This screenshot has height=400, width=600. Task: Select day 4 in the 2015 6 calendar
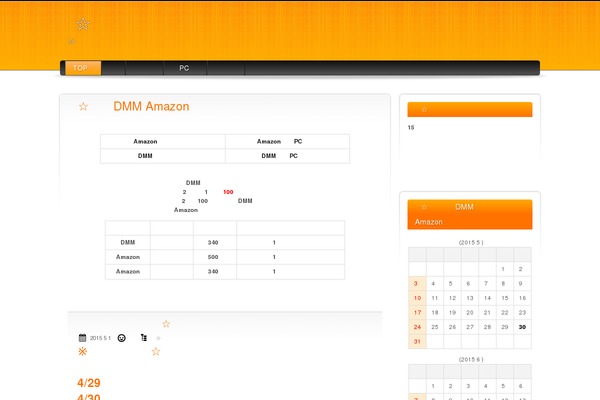(x=486, y=386)
